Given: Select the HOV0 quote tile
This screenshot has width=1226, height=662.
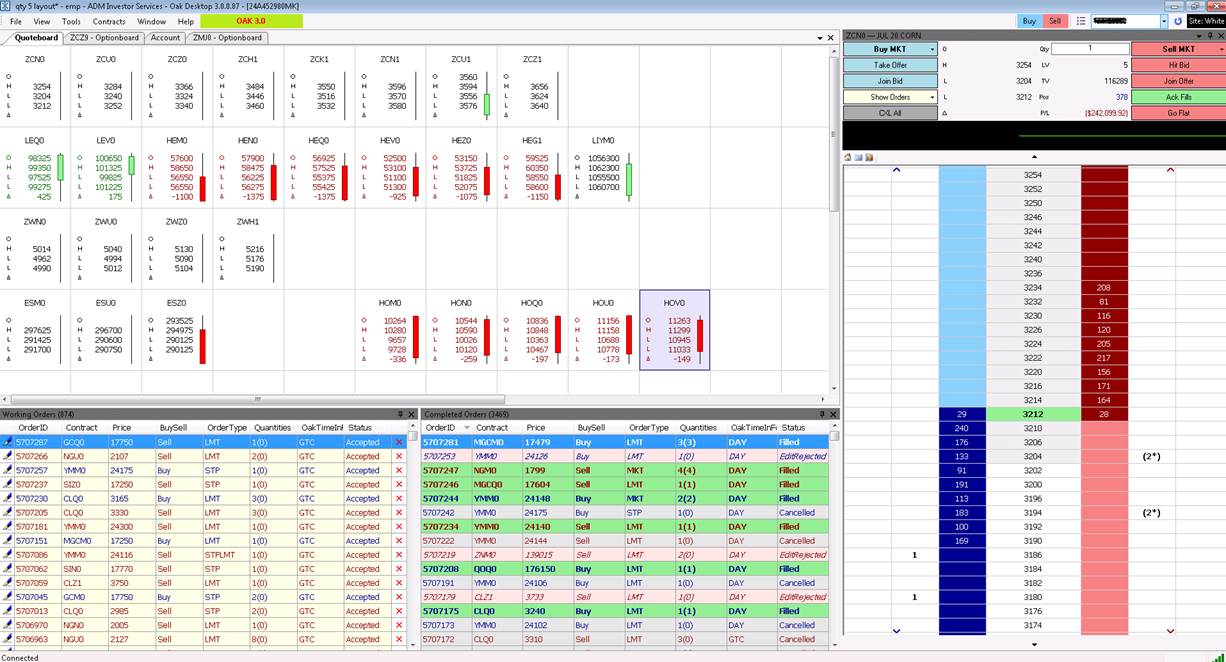Looking at the screenshot, I should click(674, 330).
